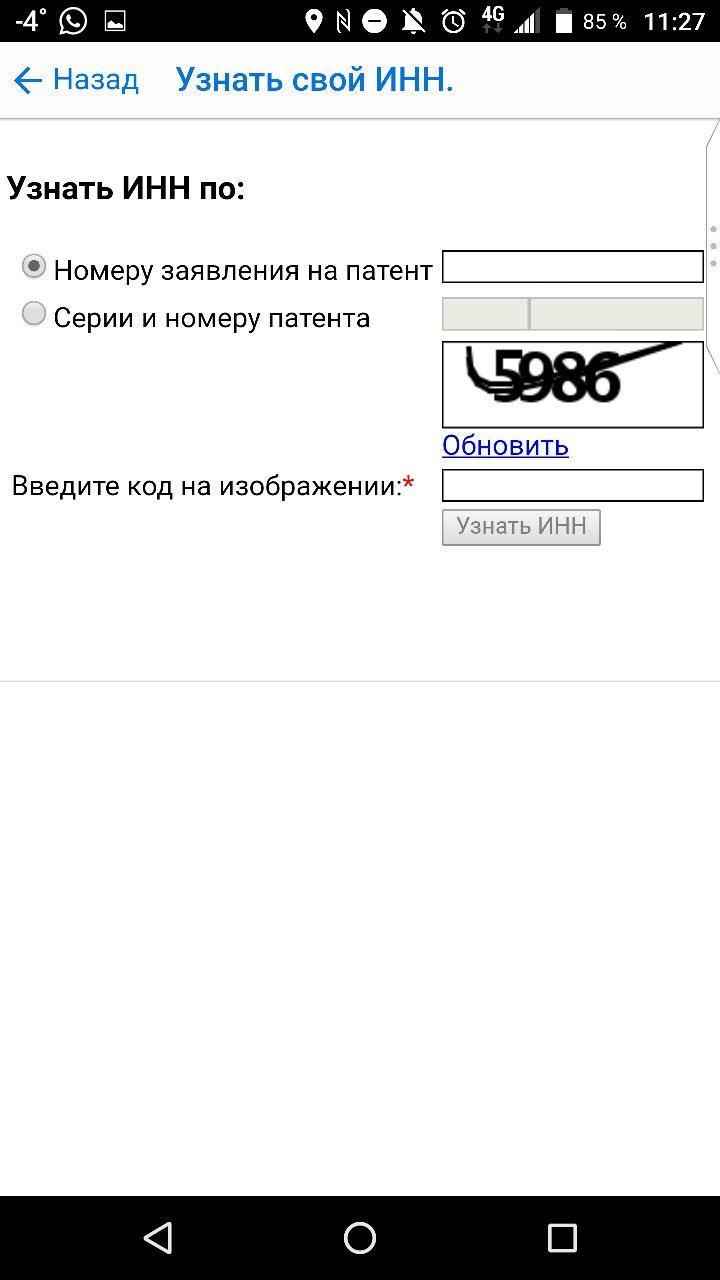Focus the captcha code input field

click(x=573, y=485)
